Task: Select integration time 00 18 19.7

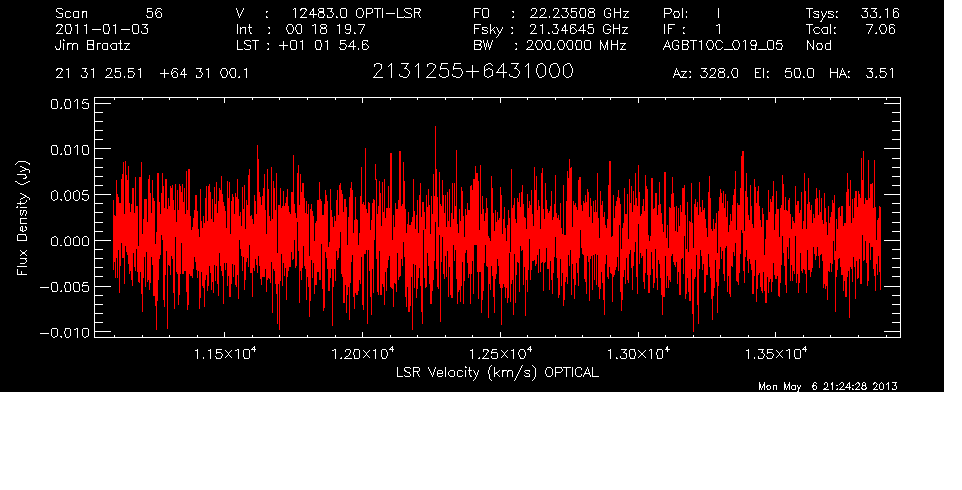Action: pyautogui.click(x=326, y=29)
